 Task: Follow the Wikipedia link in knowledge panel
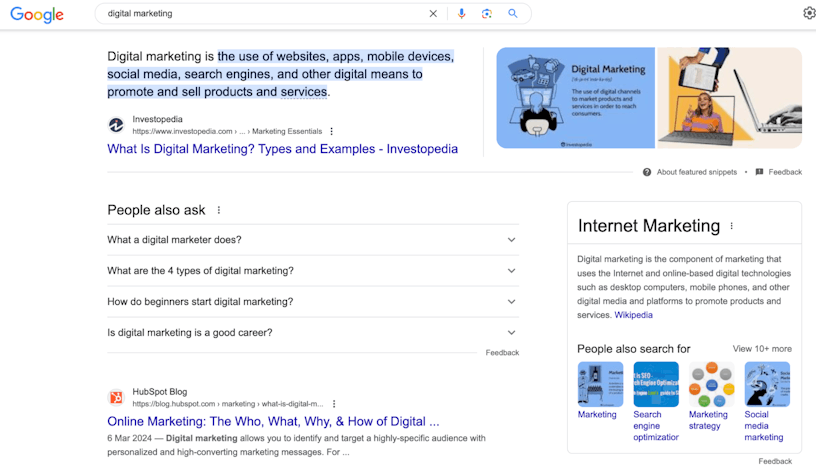point(633,315)
